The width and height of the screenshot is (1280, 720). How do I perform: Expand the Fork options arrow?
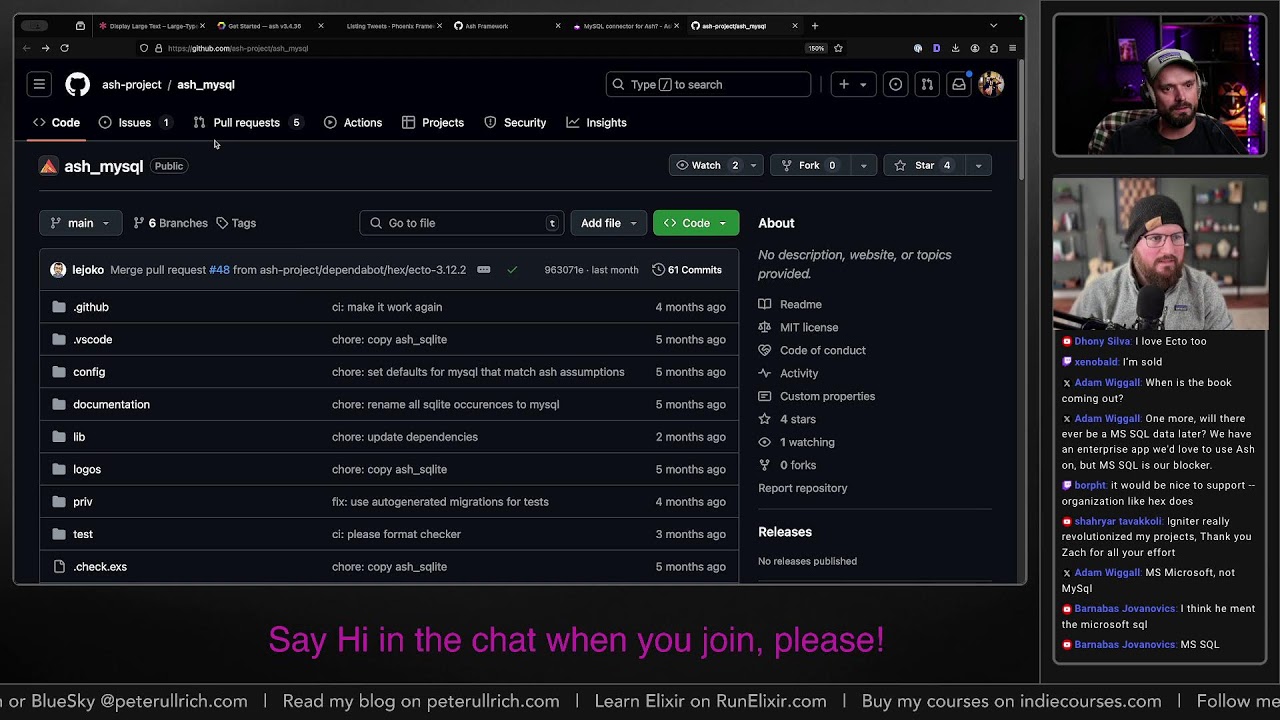click(863, 166)
